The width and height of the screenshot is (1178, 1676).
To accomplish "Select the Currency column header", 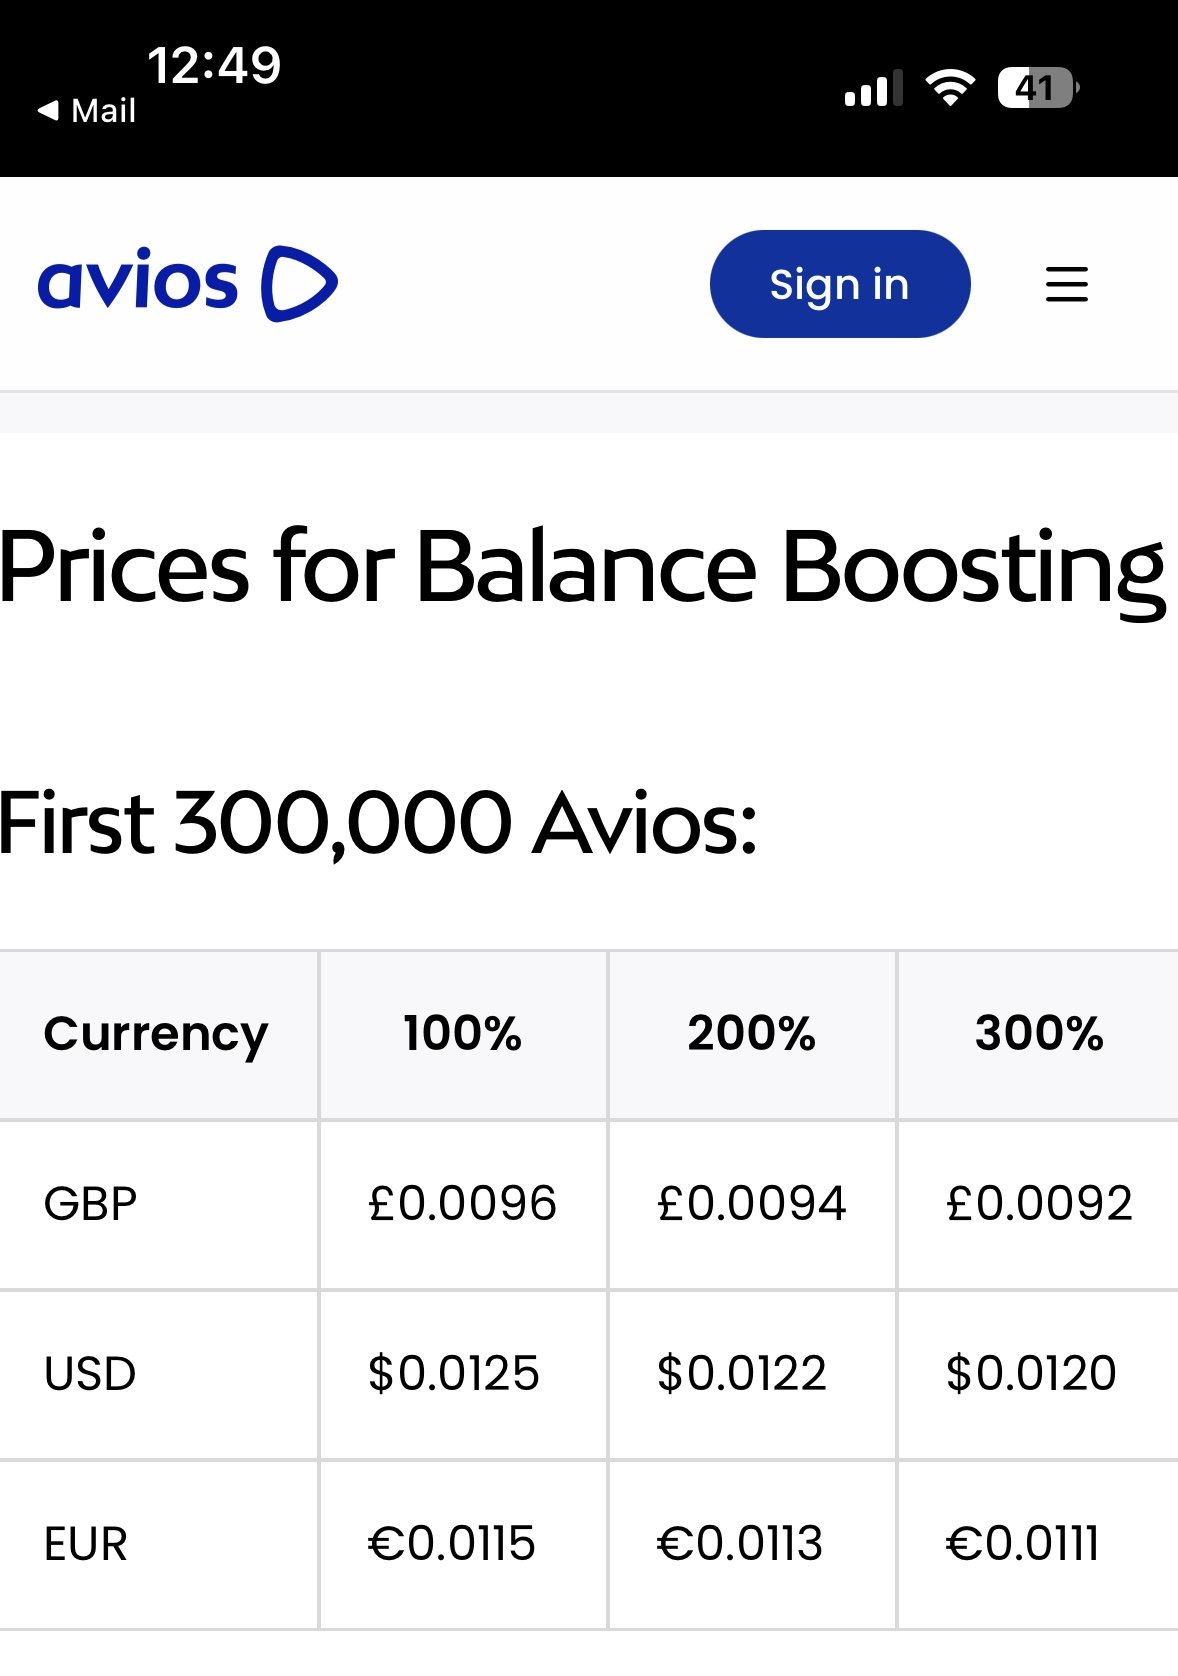I will tap(156, 1034).
